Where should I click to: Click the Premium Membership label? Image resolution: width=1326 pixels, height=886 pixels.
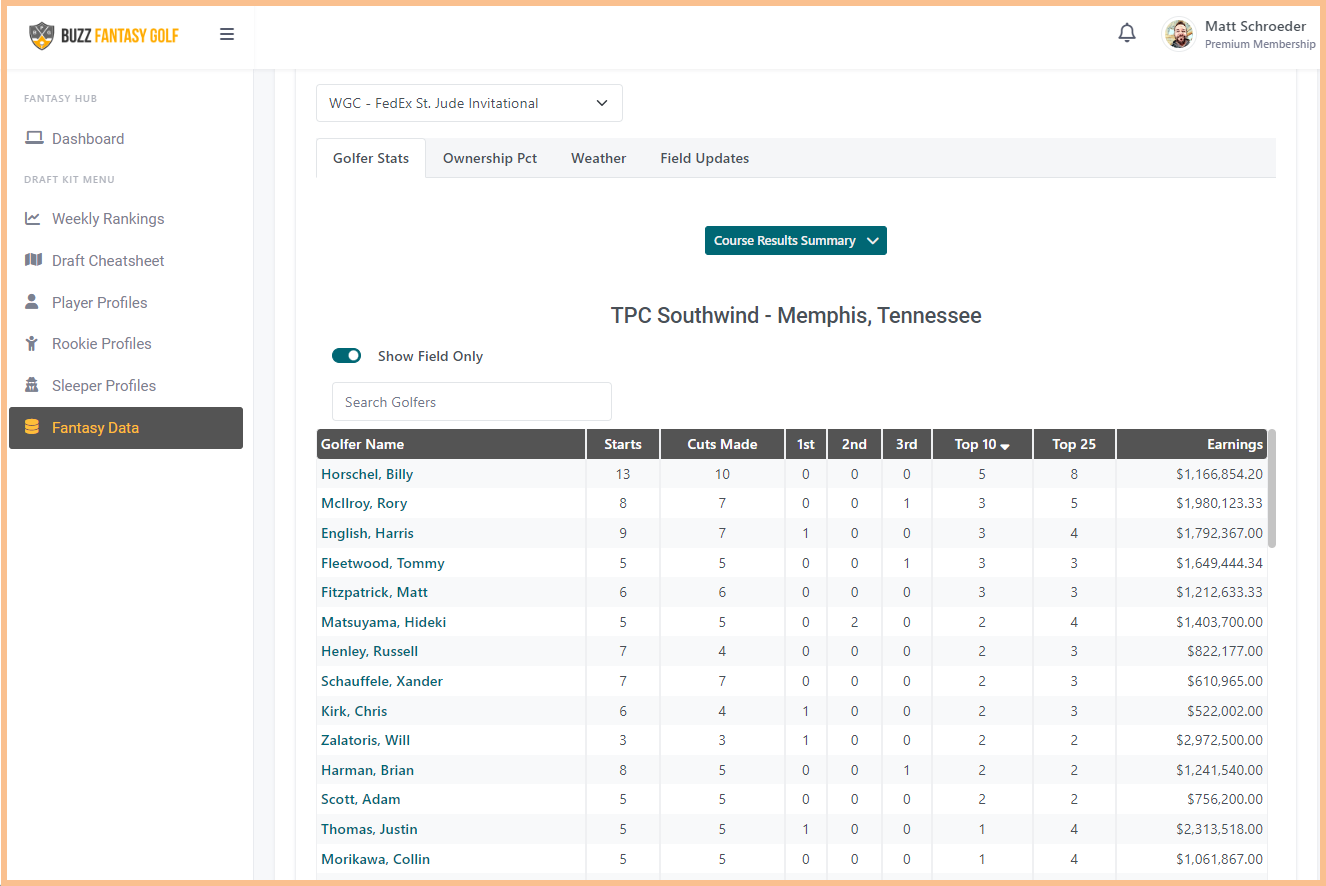point(1260,44)
